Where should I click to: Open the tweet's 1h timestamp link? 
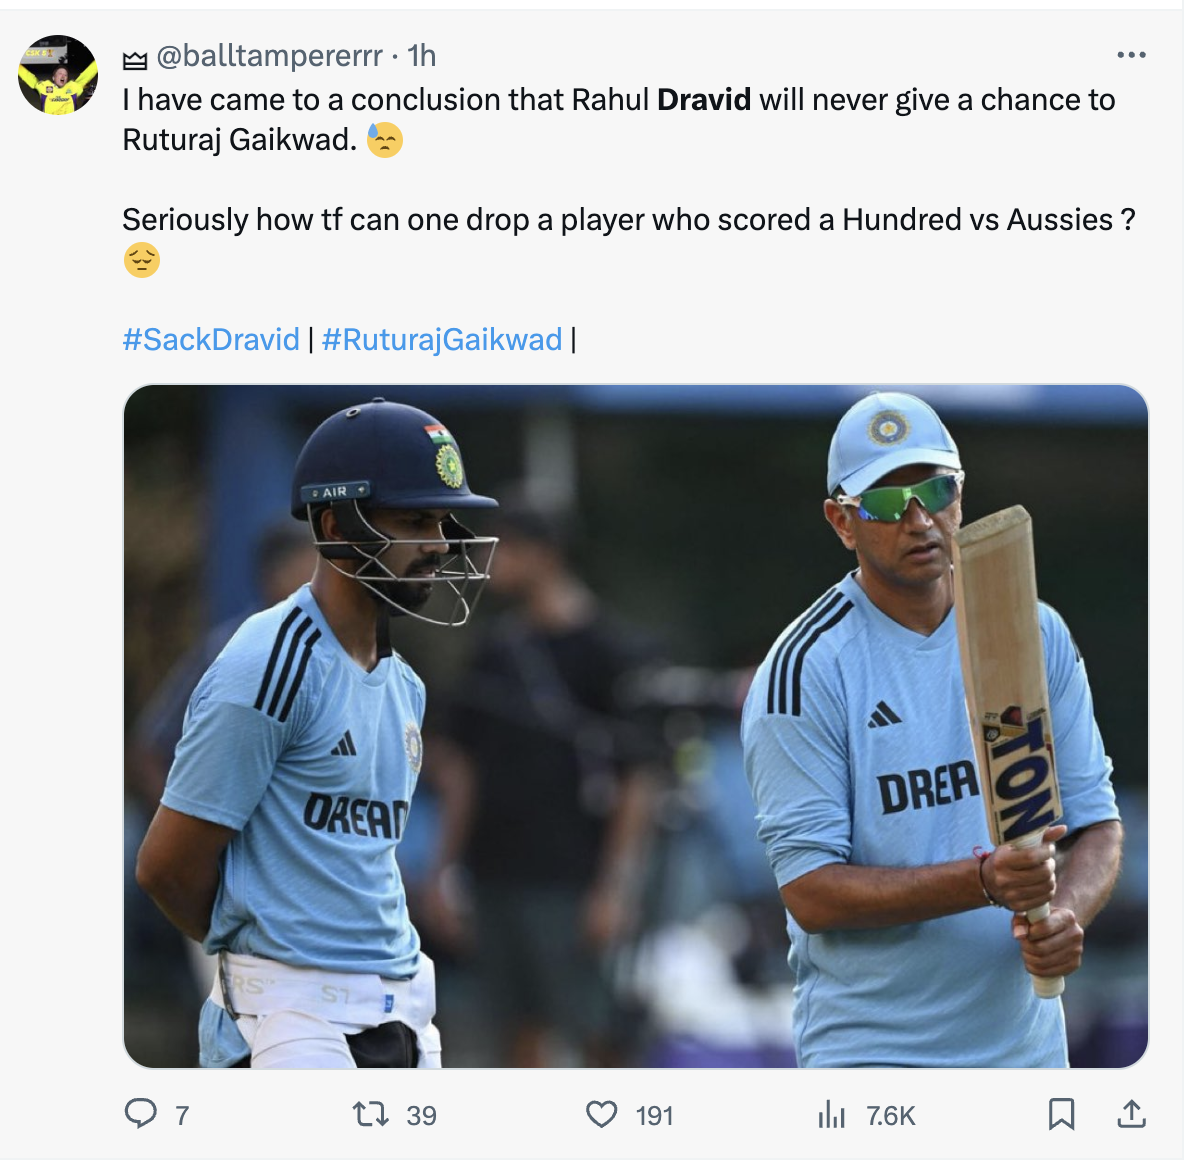[421, 56]
